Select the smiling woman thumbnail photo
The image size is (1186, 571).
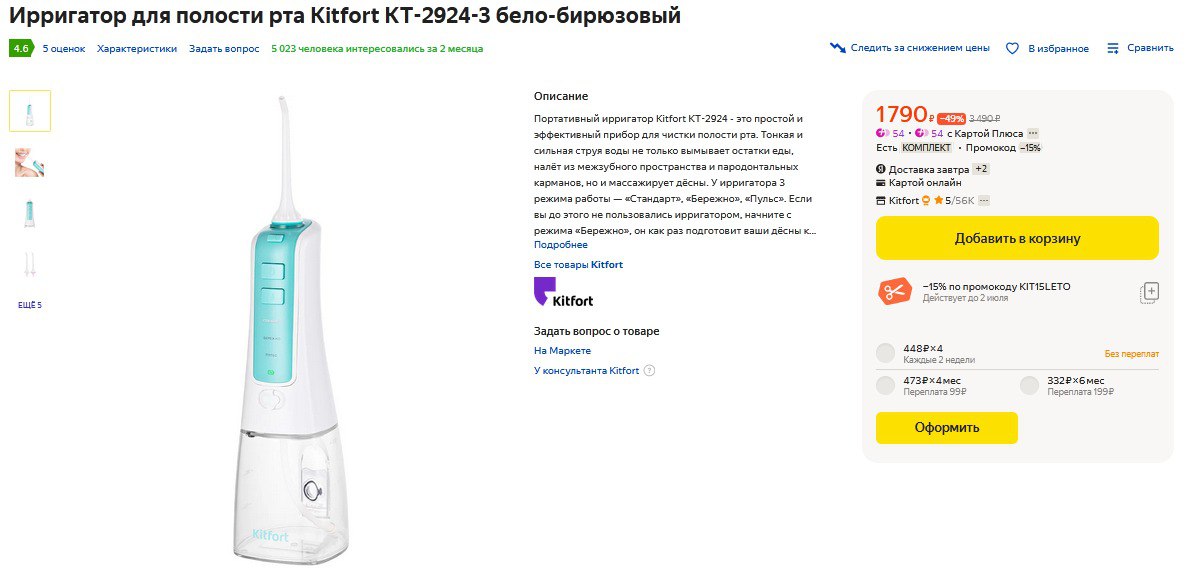(x=30, y=162)
